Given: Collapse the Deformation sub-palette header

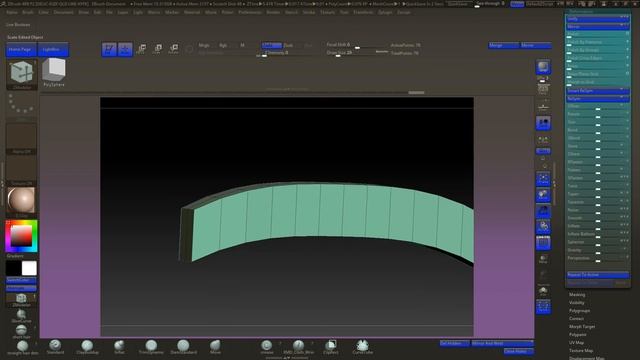Looking at the screenshot, I should 581,12.
